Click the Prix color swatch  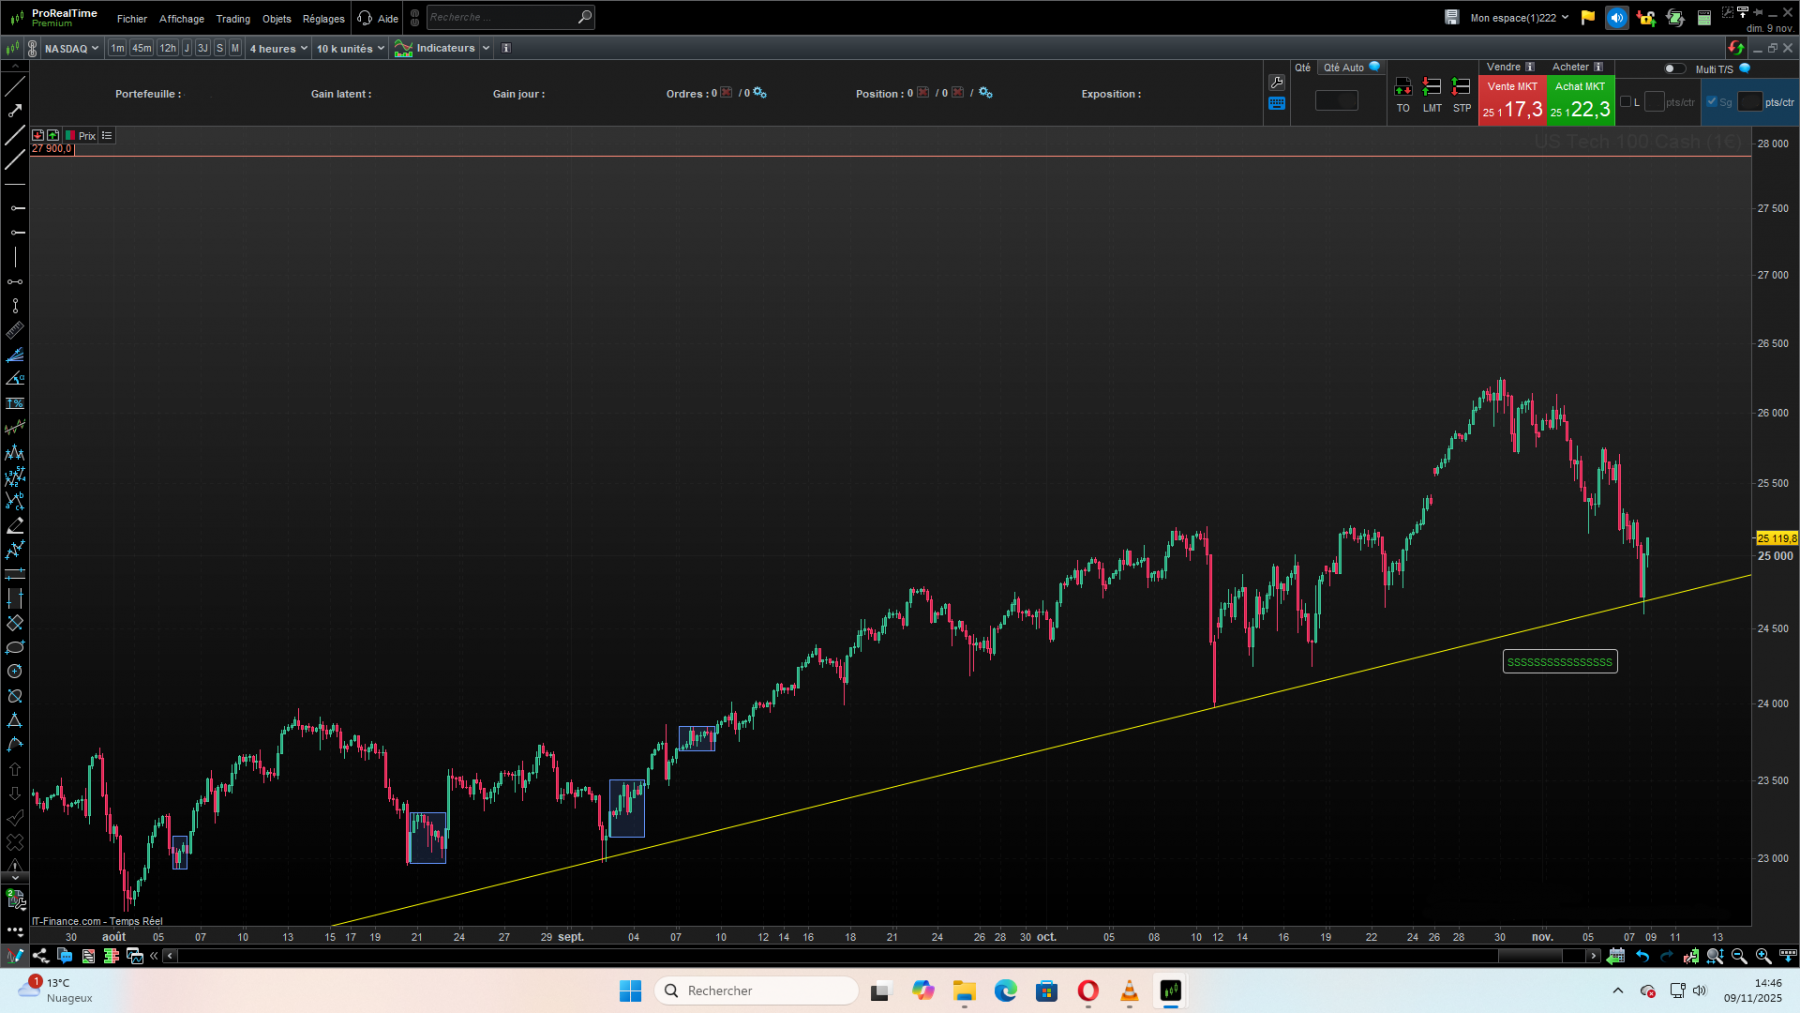[x=71, y=135]
